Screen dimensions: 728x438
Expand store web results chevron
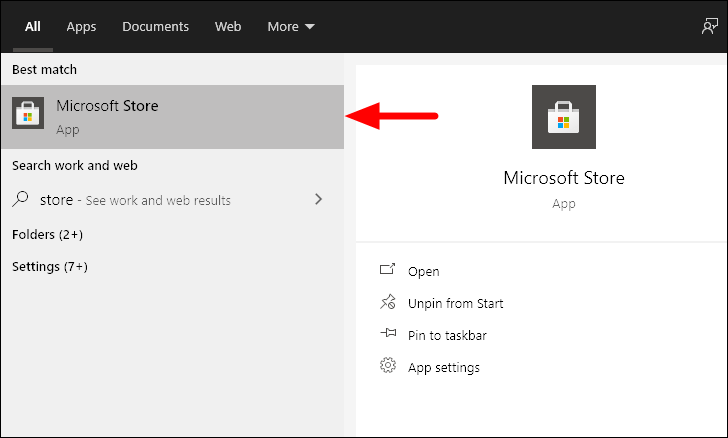click(318, 199)
